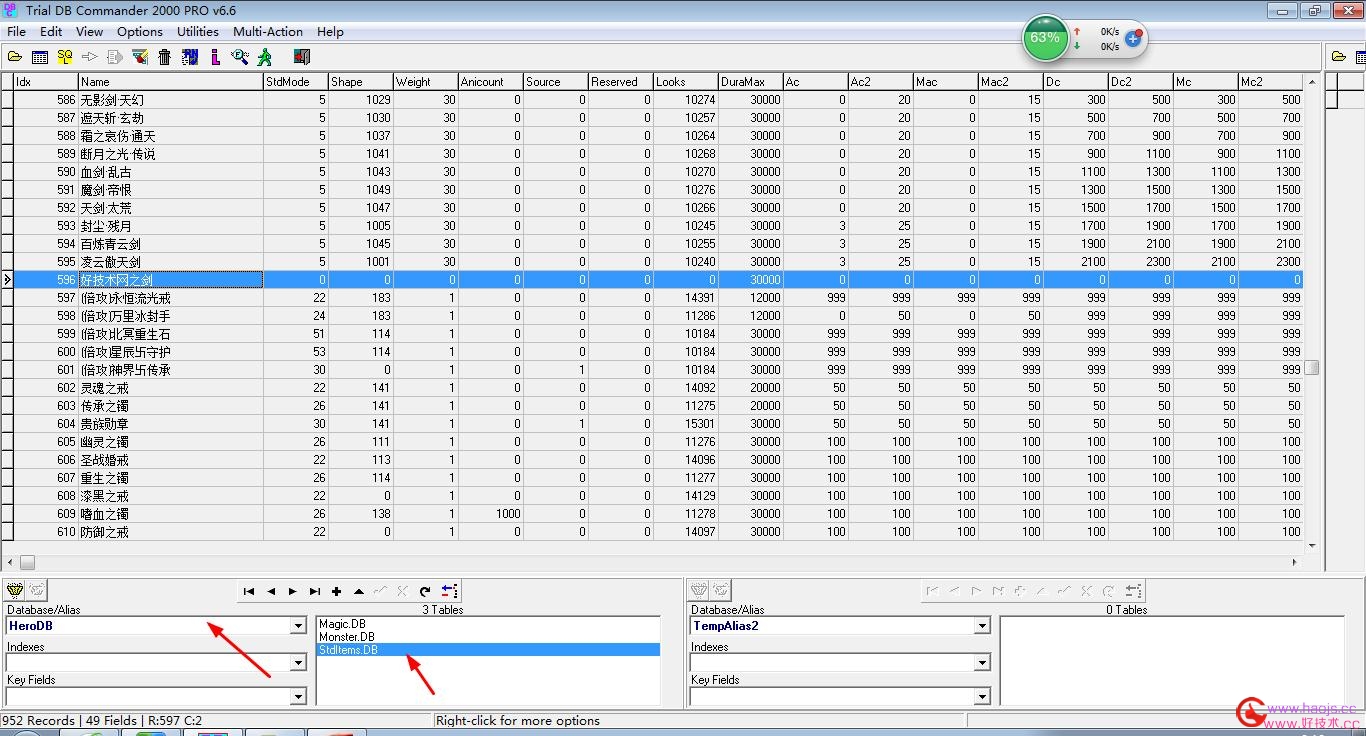
Task: Select Monster.DB in the table list
Action: coord(347,637)
